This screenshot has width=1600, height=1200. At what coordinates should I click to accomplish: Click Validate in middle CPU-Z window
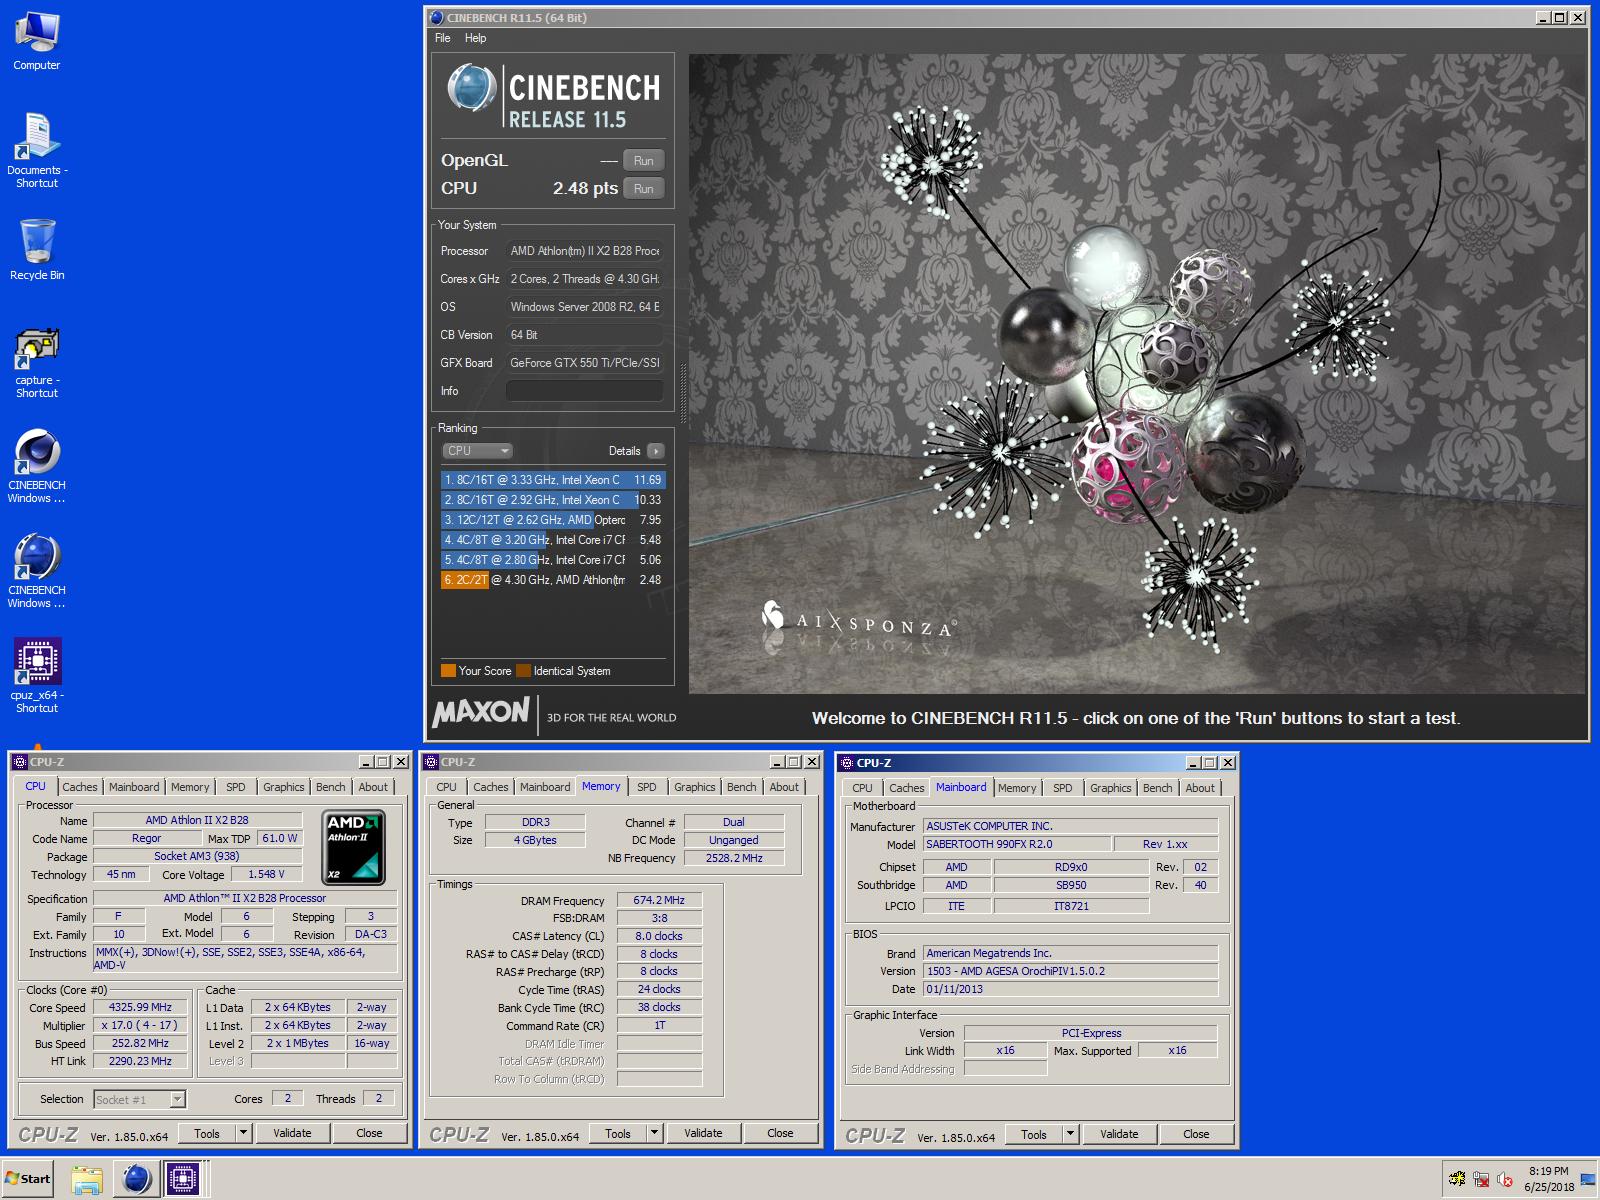tap(703, 1133)
